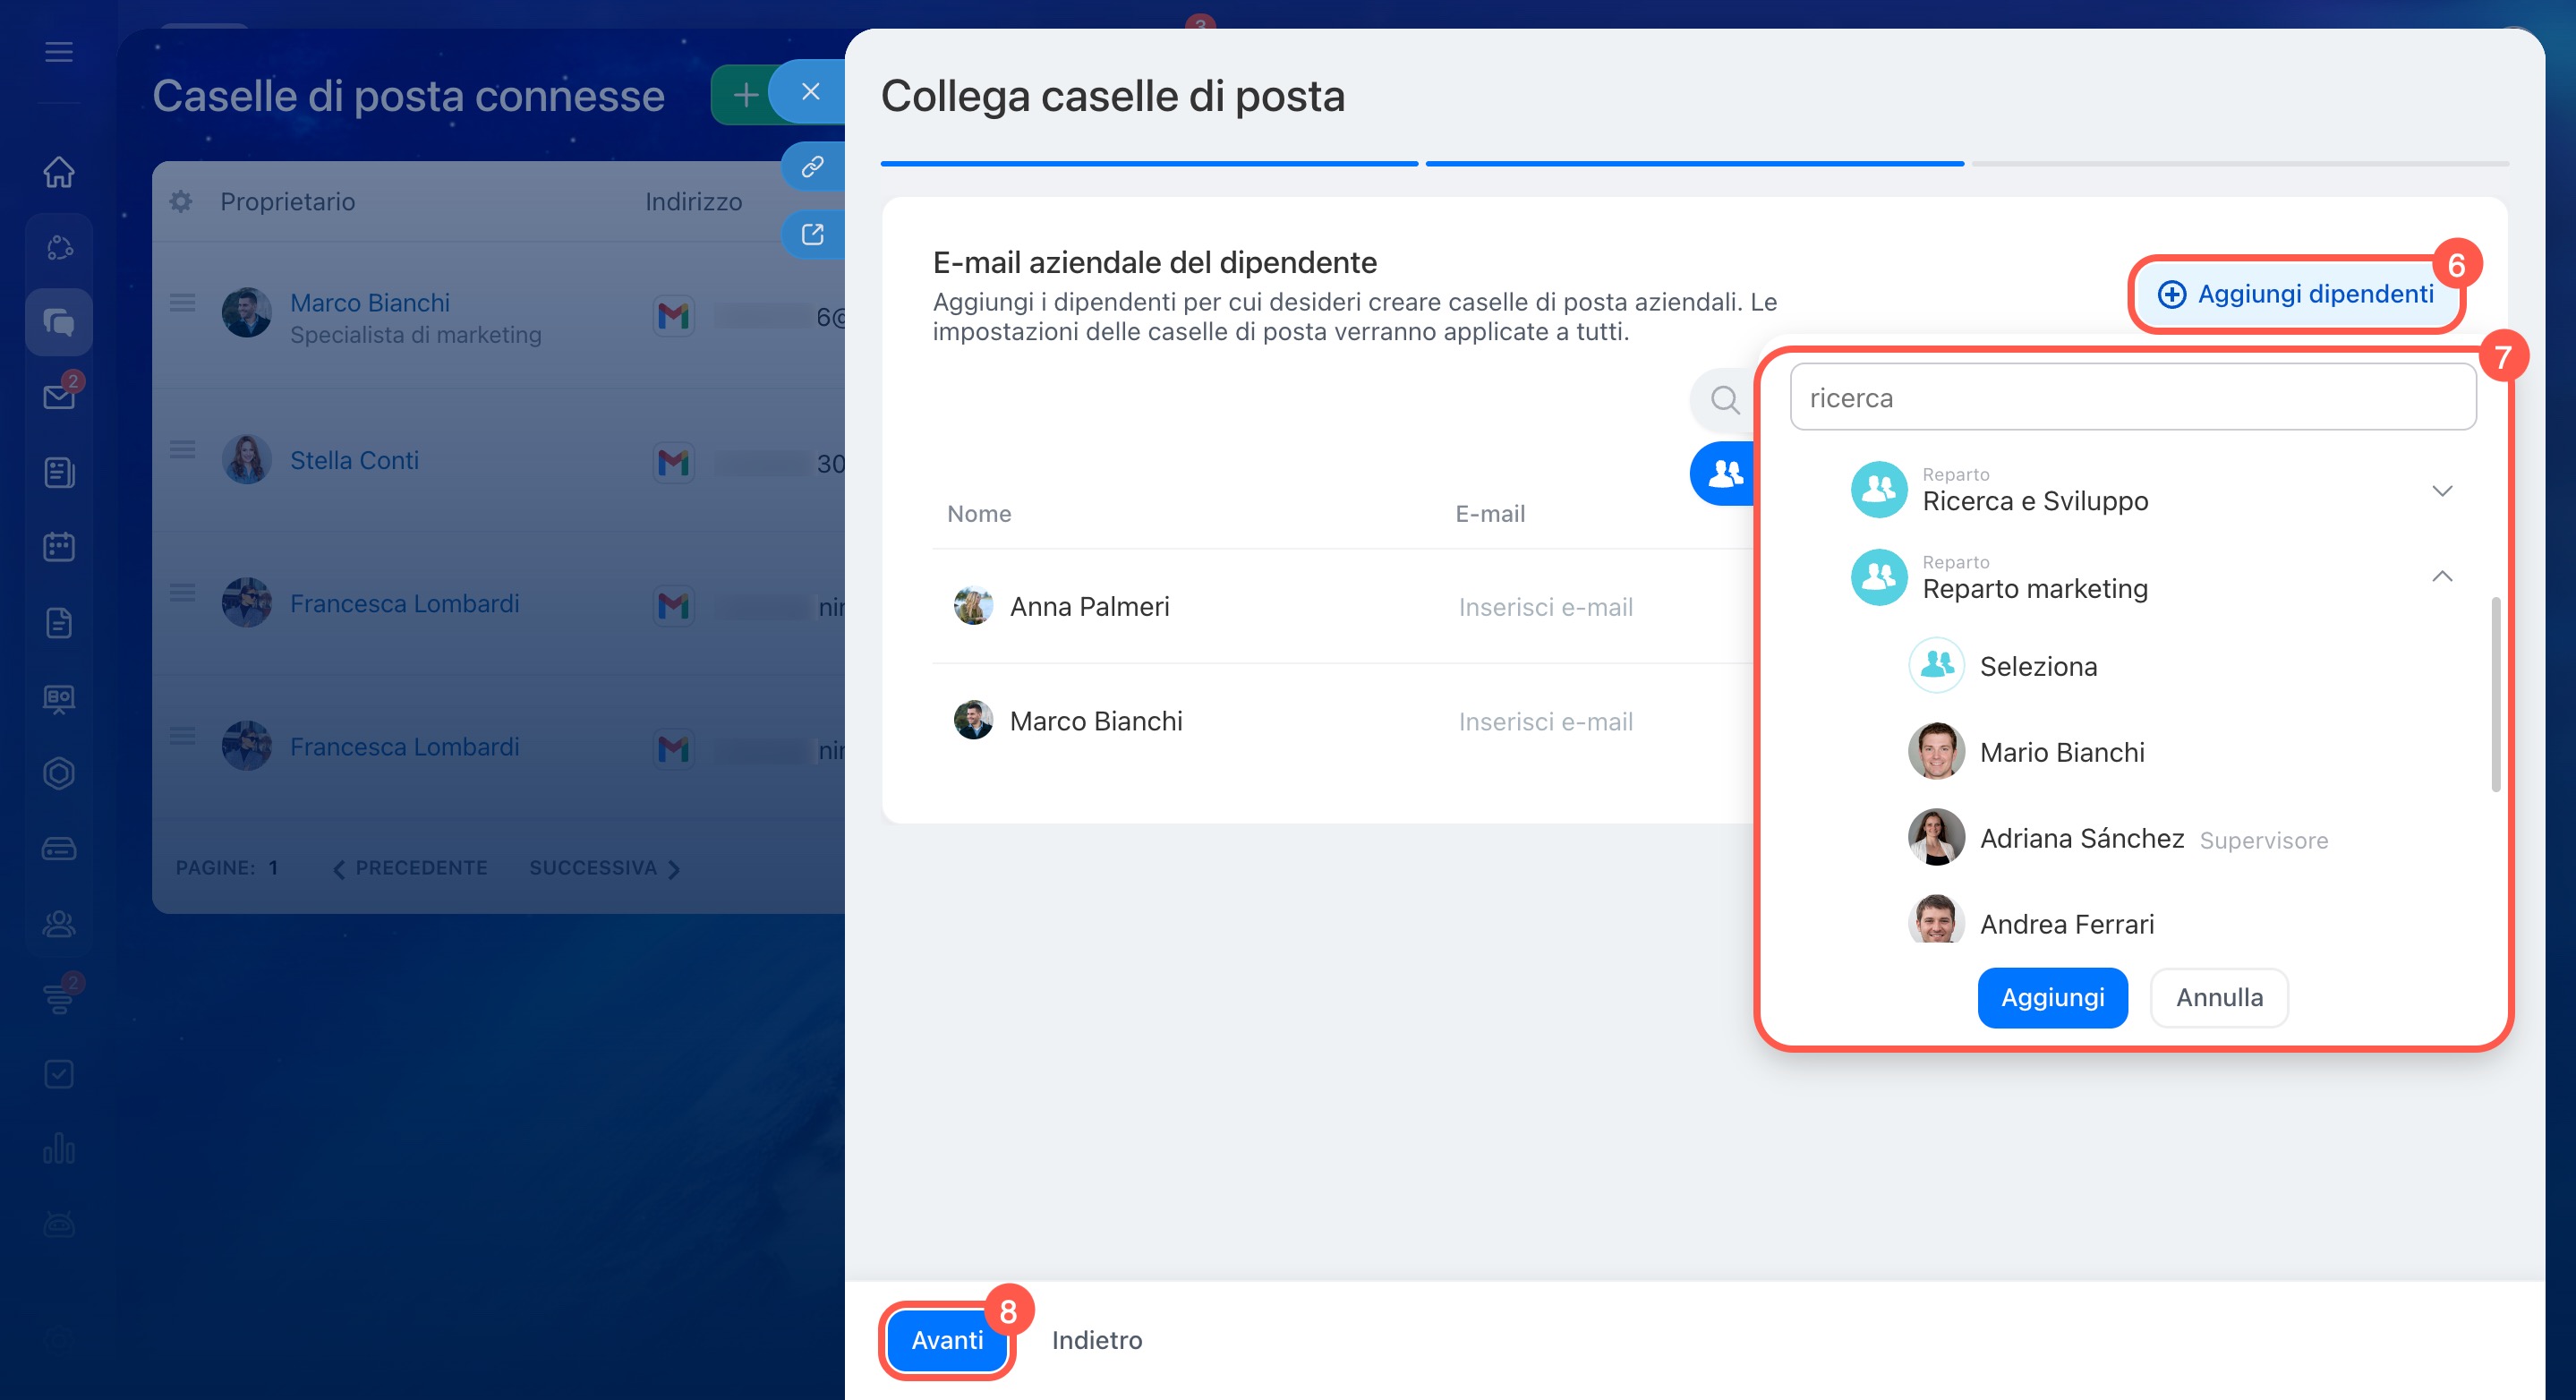Click the hamburger menu icon

[59, 52]
